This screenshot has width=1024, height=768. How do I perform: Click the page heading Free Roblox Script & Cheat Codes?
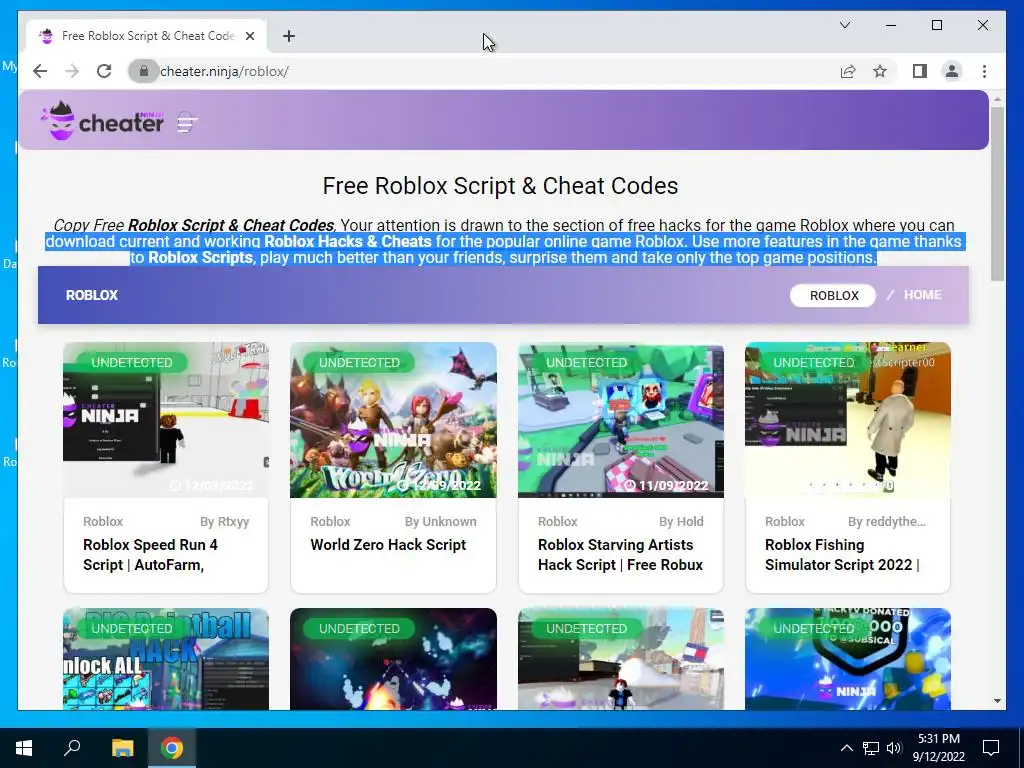pos(500,186)
